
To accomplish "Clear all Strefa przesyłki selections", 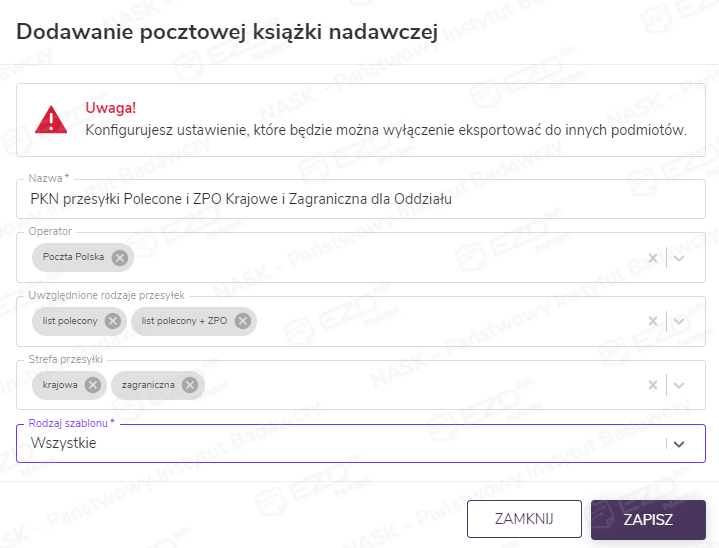I will pyautogui.click(x=653, y=385).
